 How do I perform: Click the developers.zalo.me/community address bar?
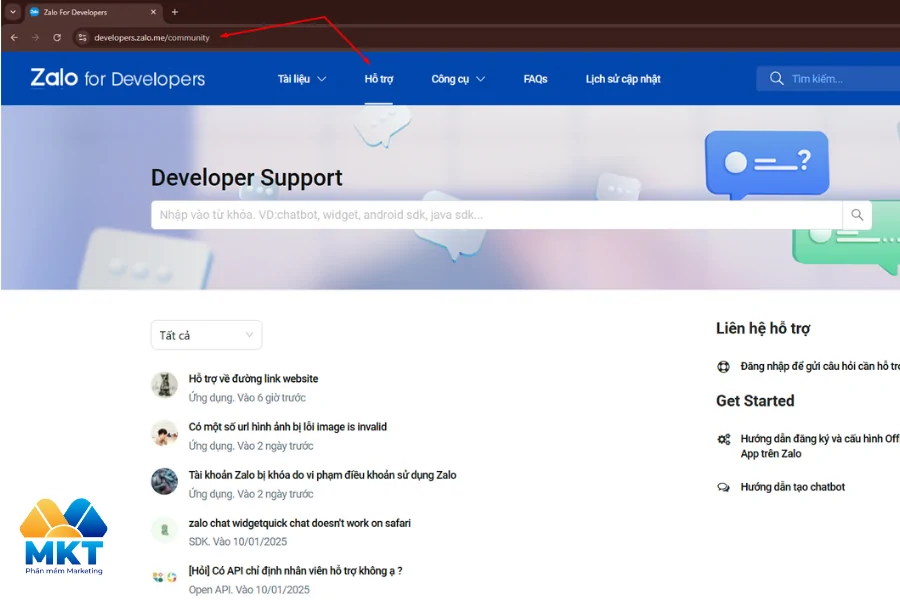tap(152, 37)
